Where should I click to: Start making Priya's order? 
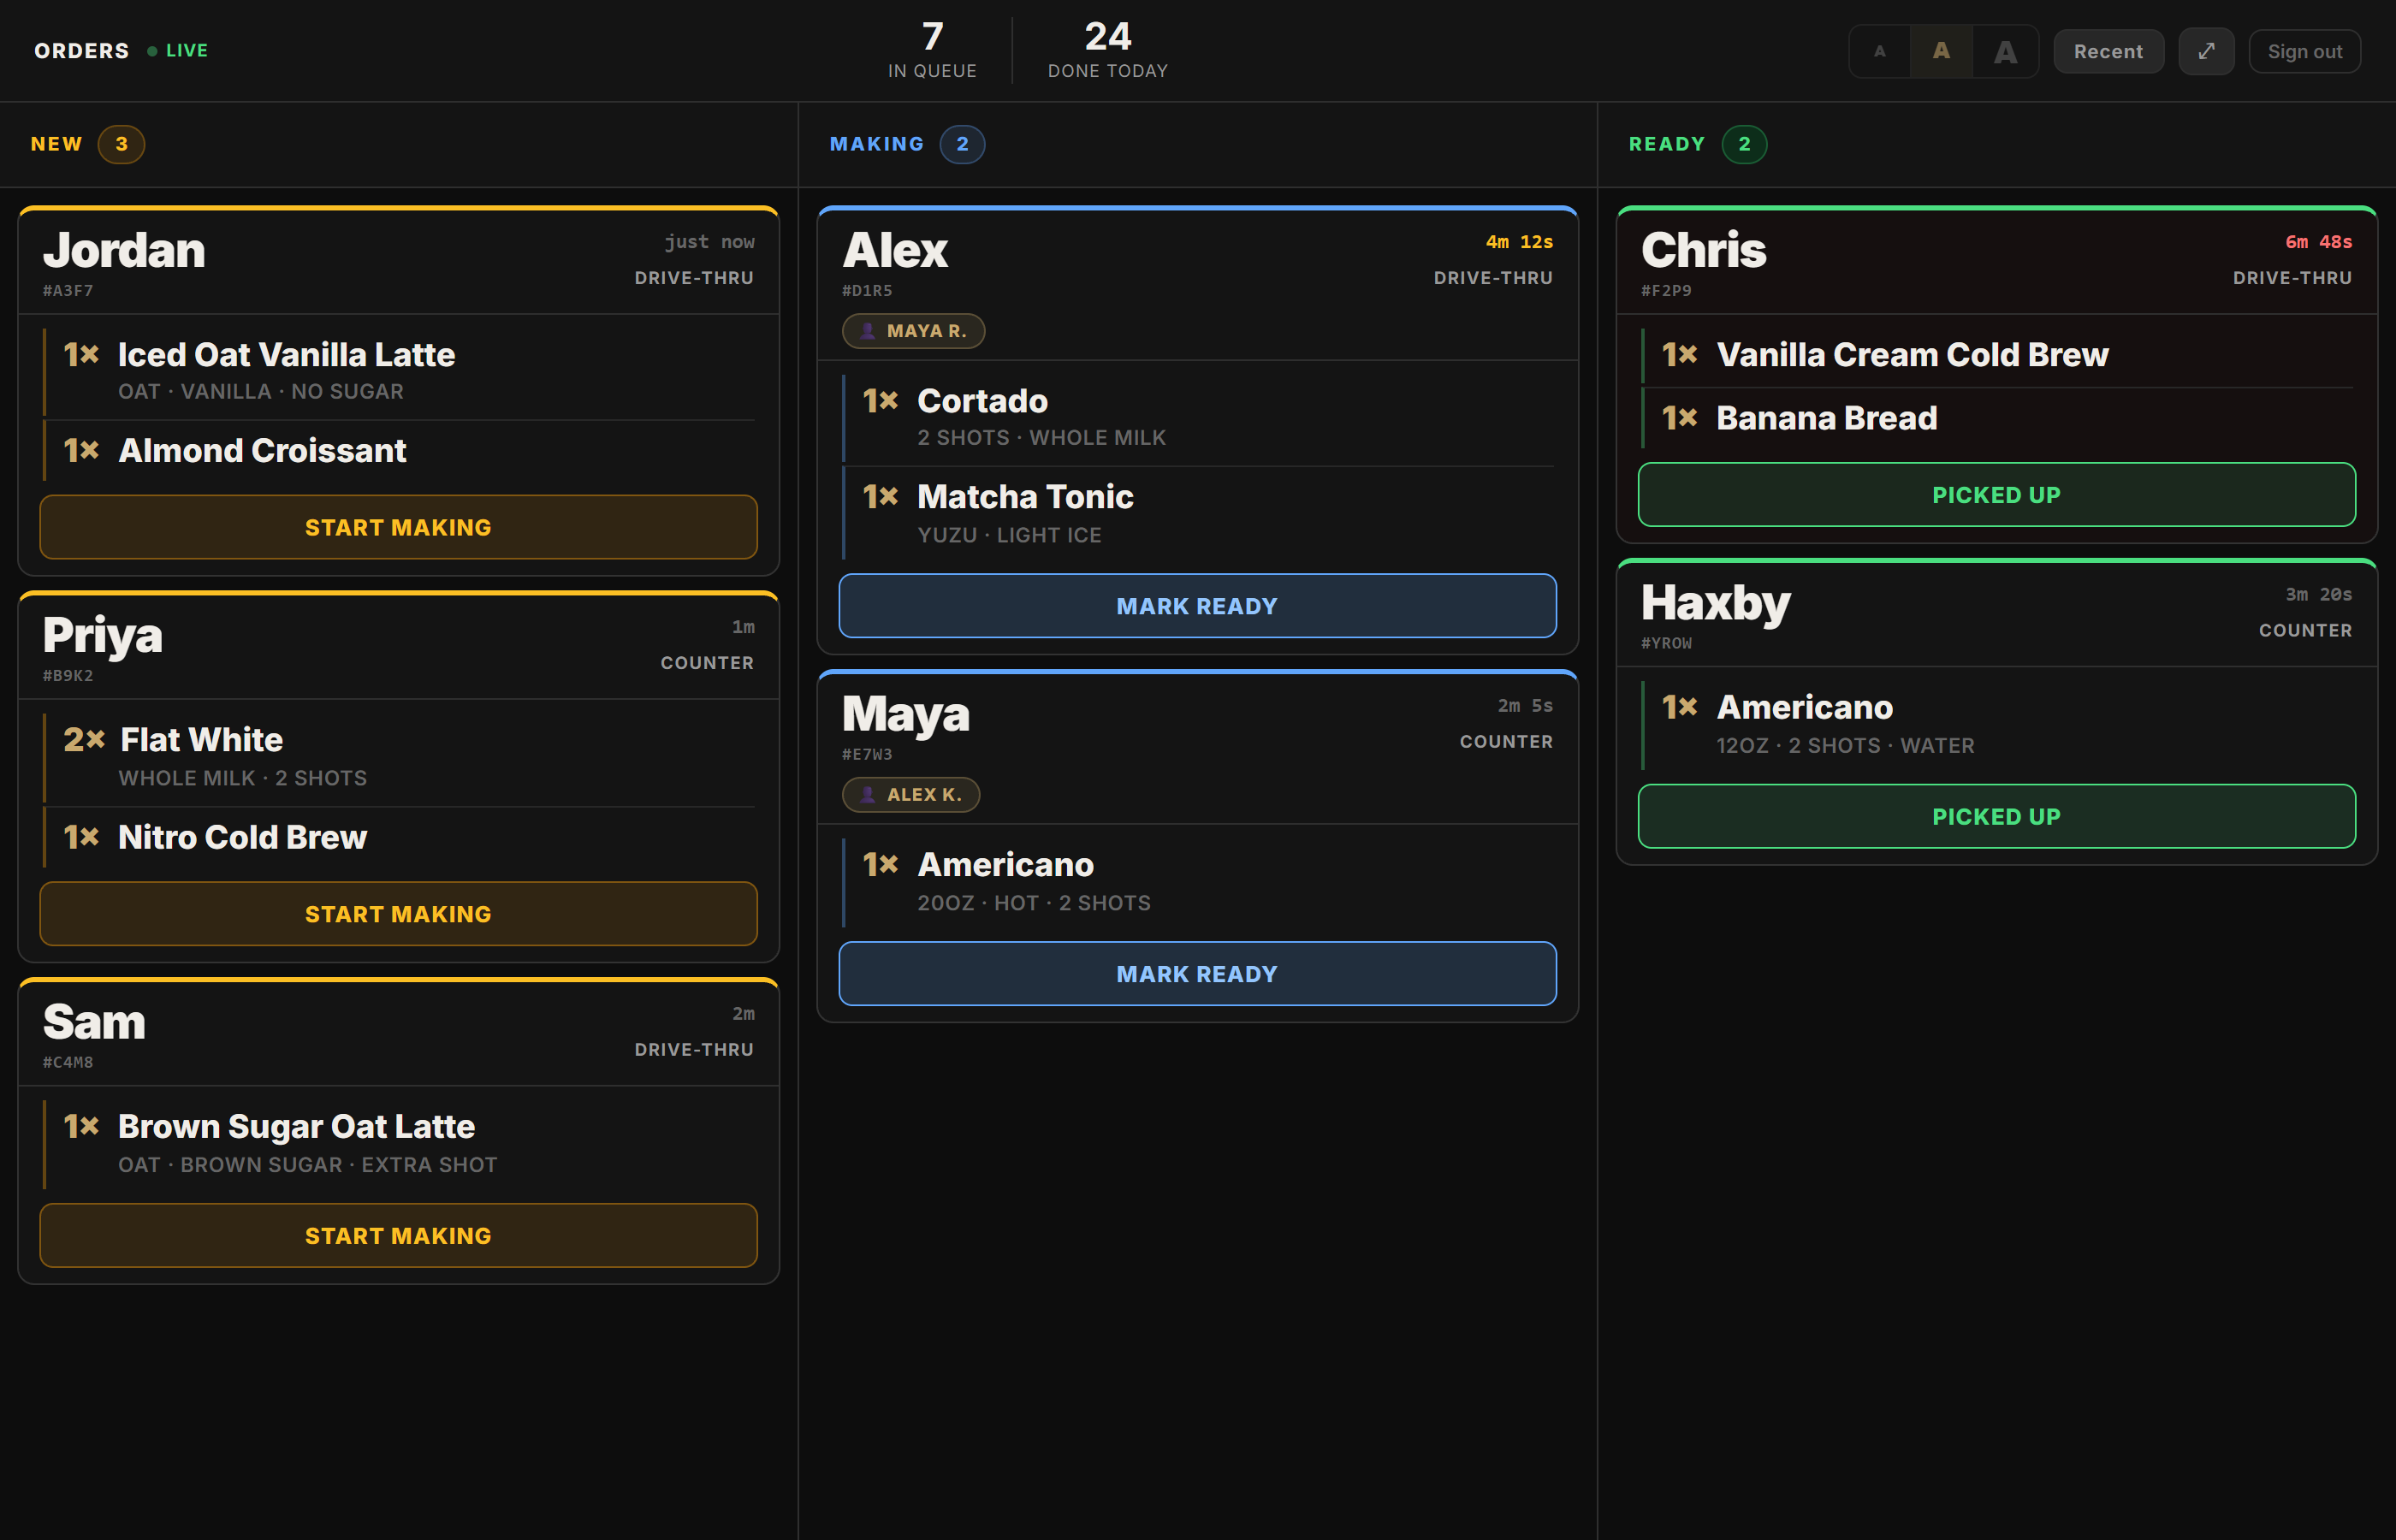coord(398,913)
